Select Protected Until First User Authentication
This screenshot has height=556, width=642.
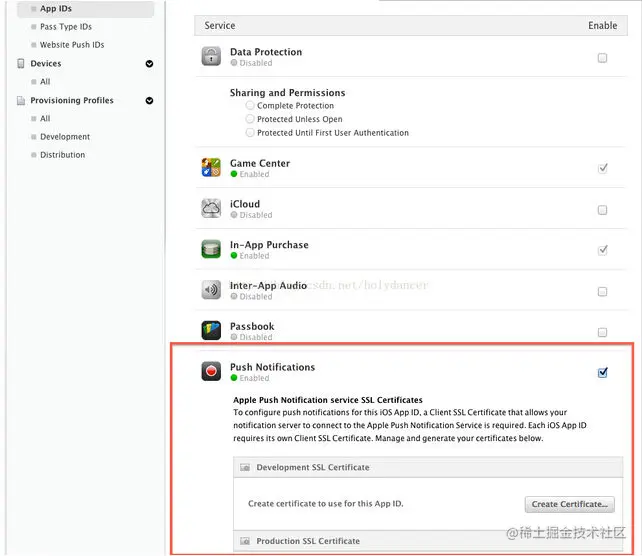[x=250, y=133]
